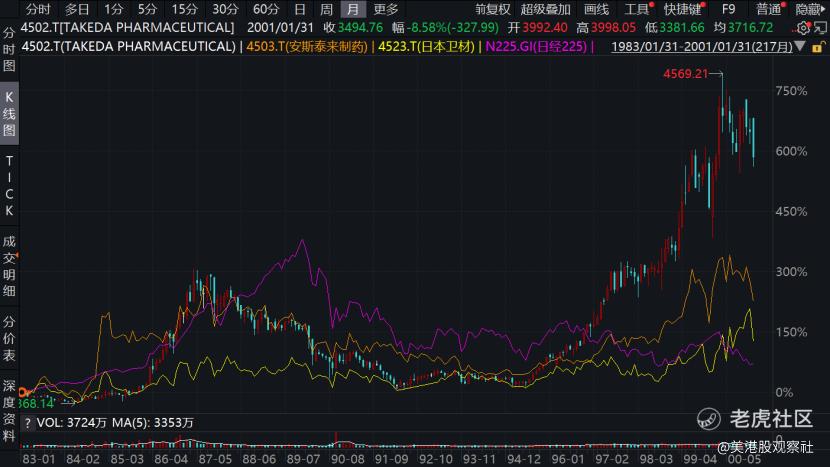830x467 pixels.
Task: Click the 300% axis label
Action: [x=791, y=272]
